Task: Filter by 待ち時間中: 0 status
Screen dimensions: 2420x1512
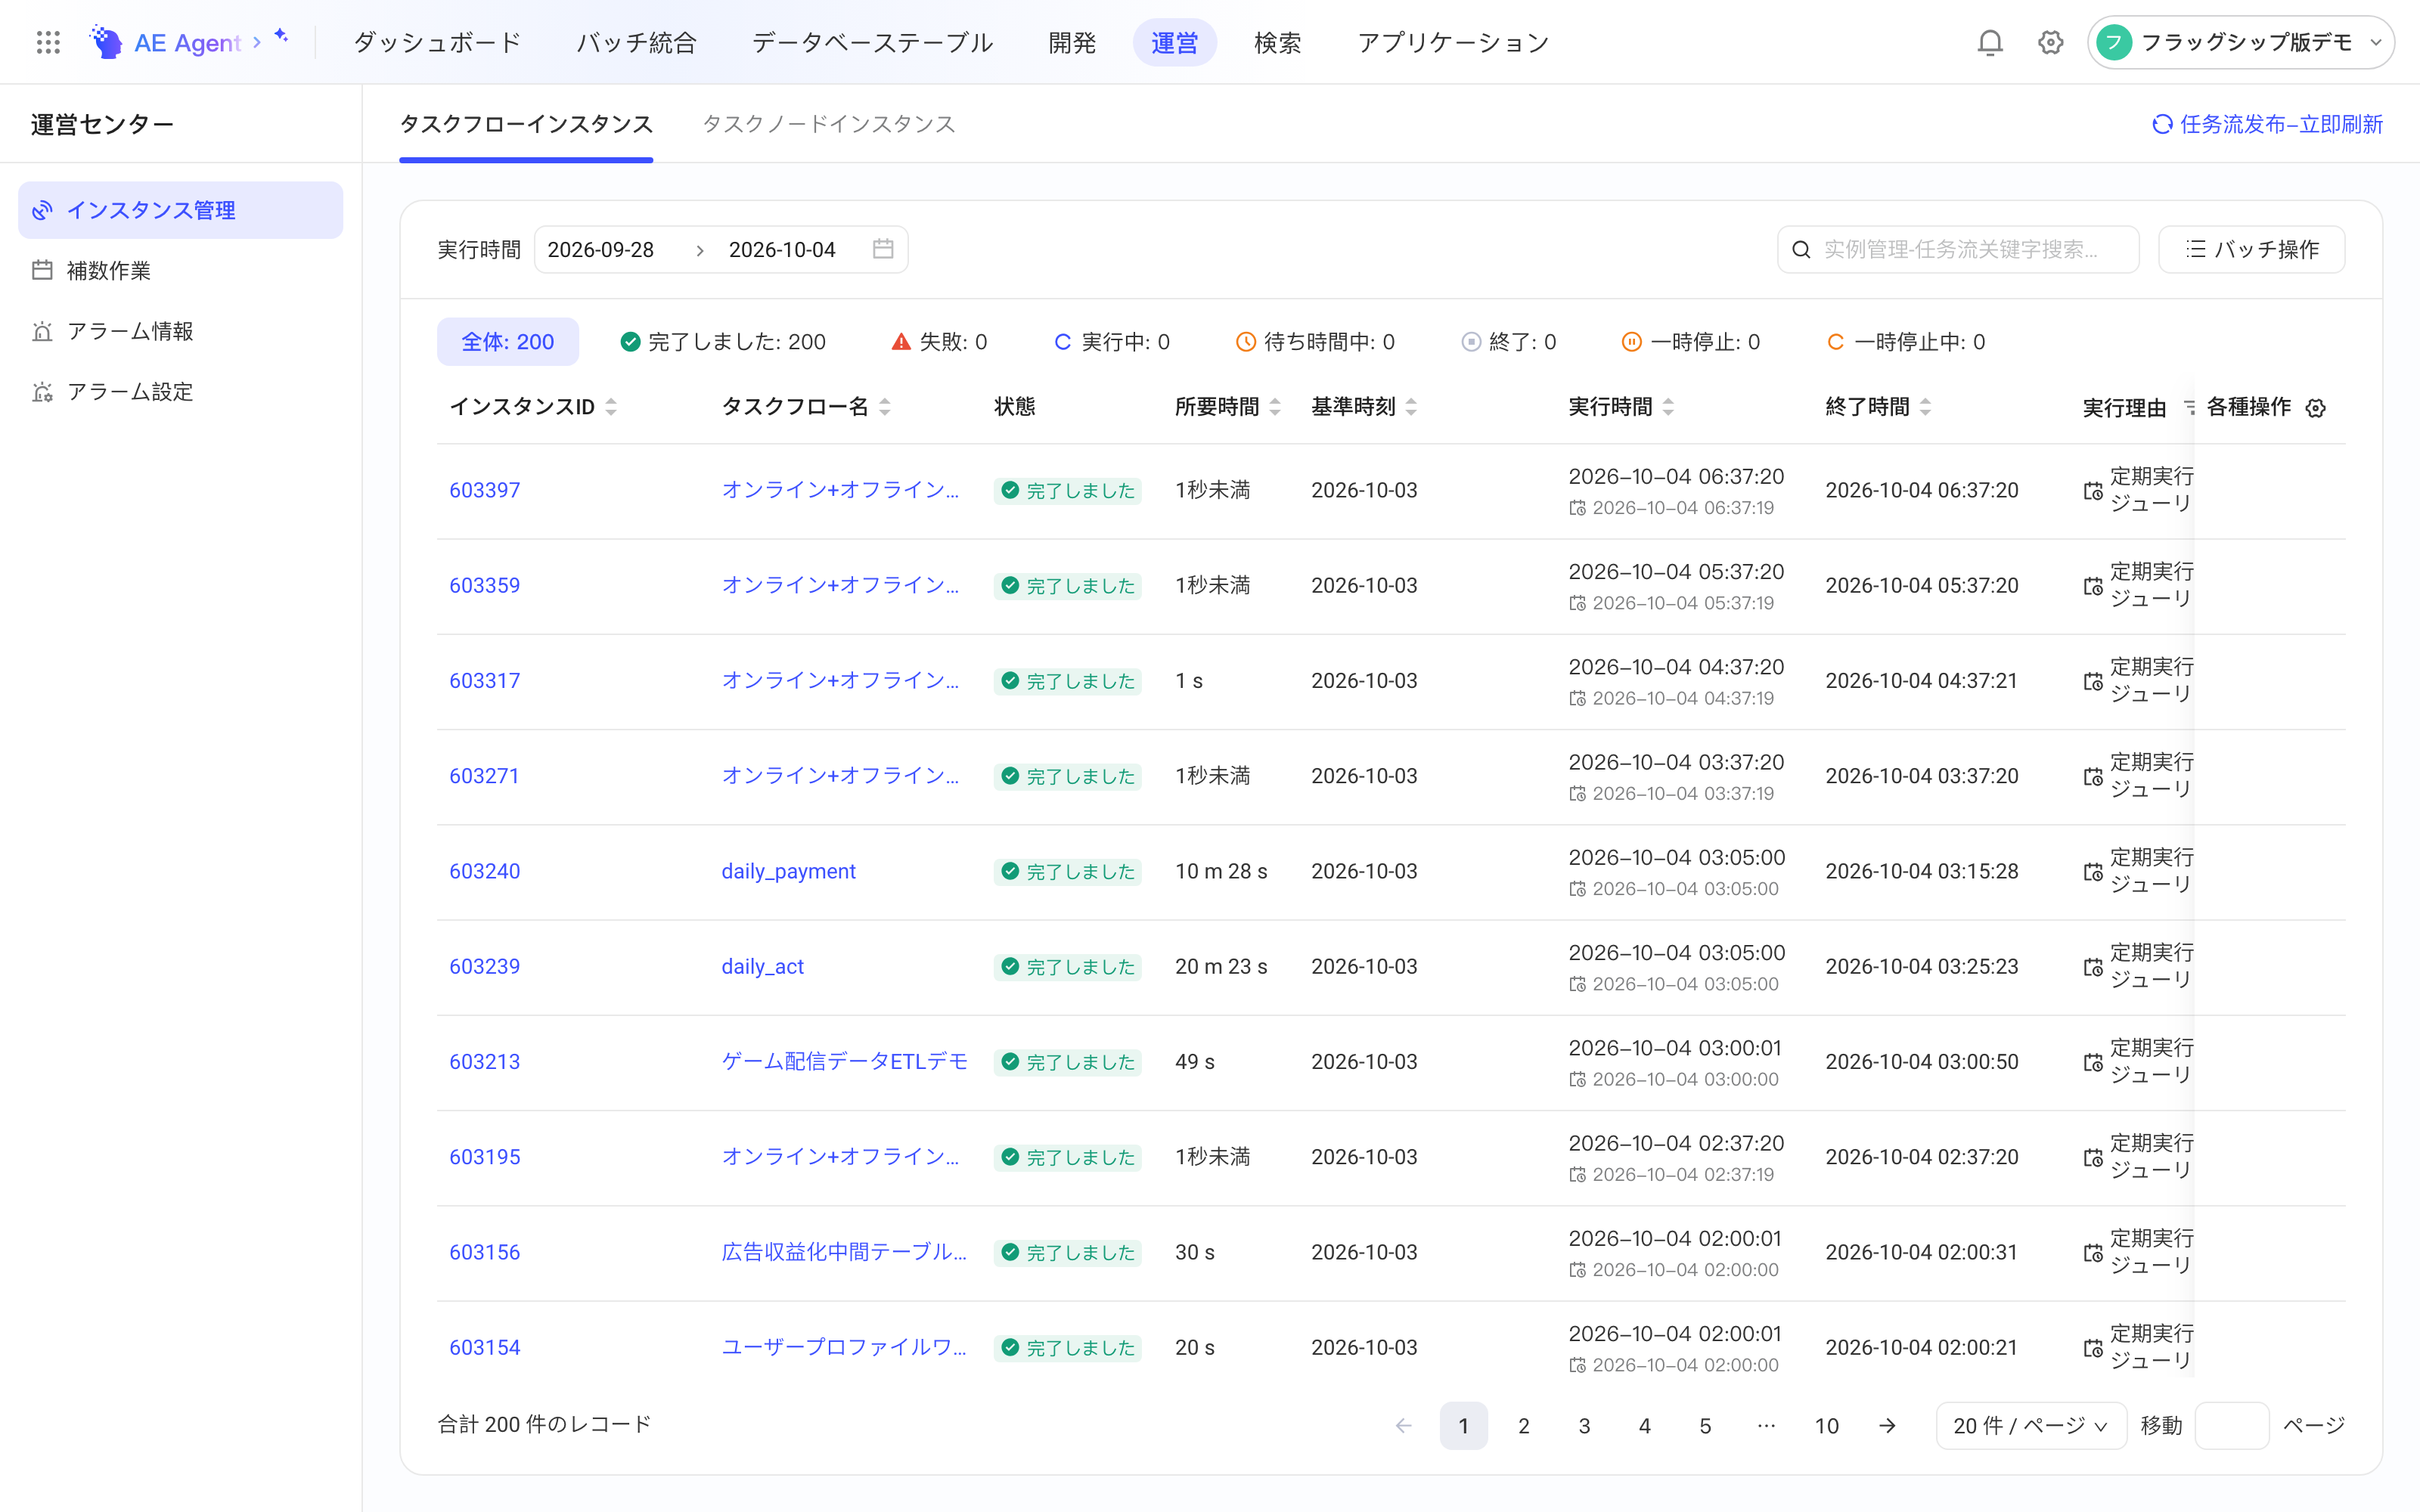Action: (1315, 342)
